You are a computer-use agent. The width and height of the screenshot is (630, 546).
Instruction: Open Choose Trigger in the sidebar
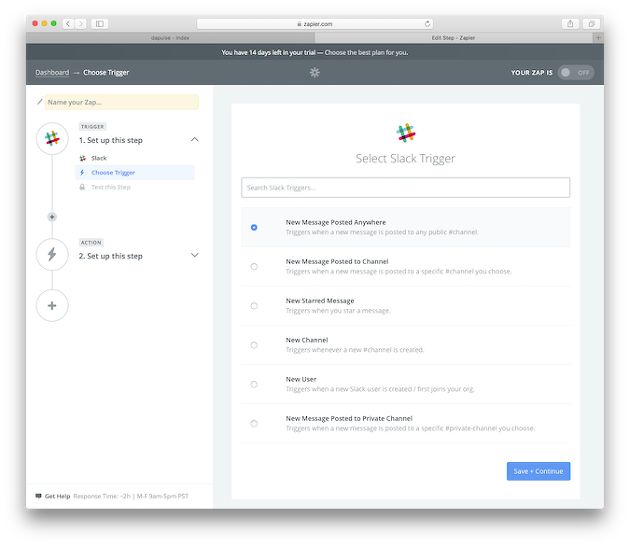point(135,172)
